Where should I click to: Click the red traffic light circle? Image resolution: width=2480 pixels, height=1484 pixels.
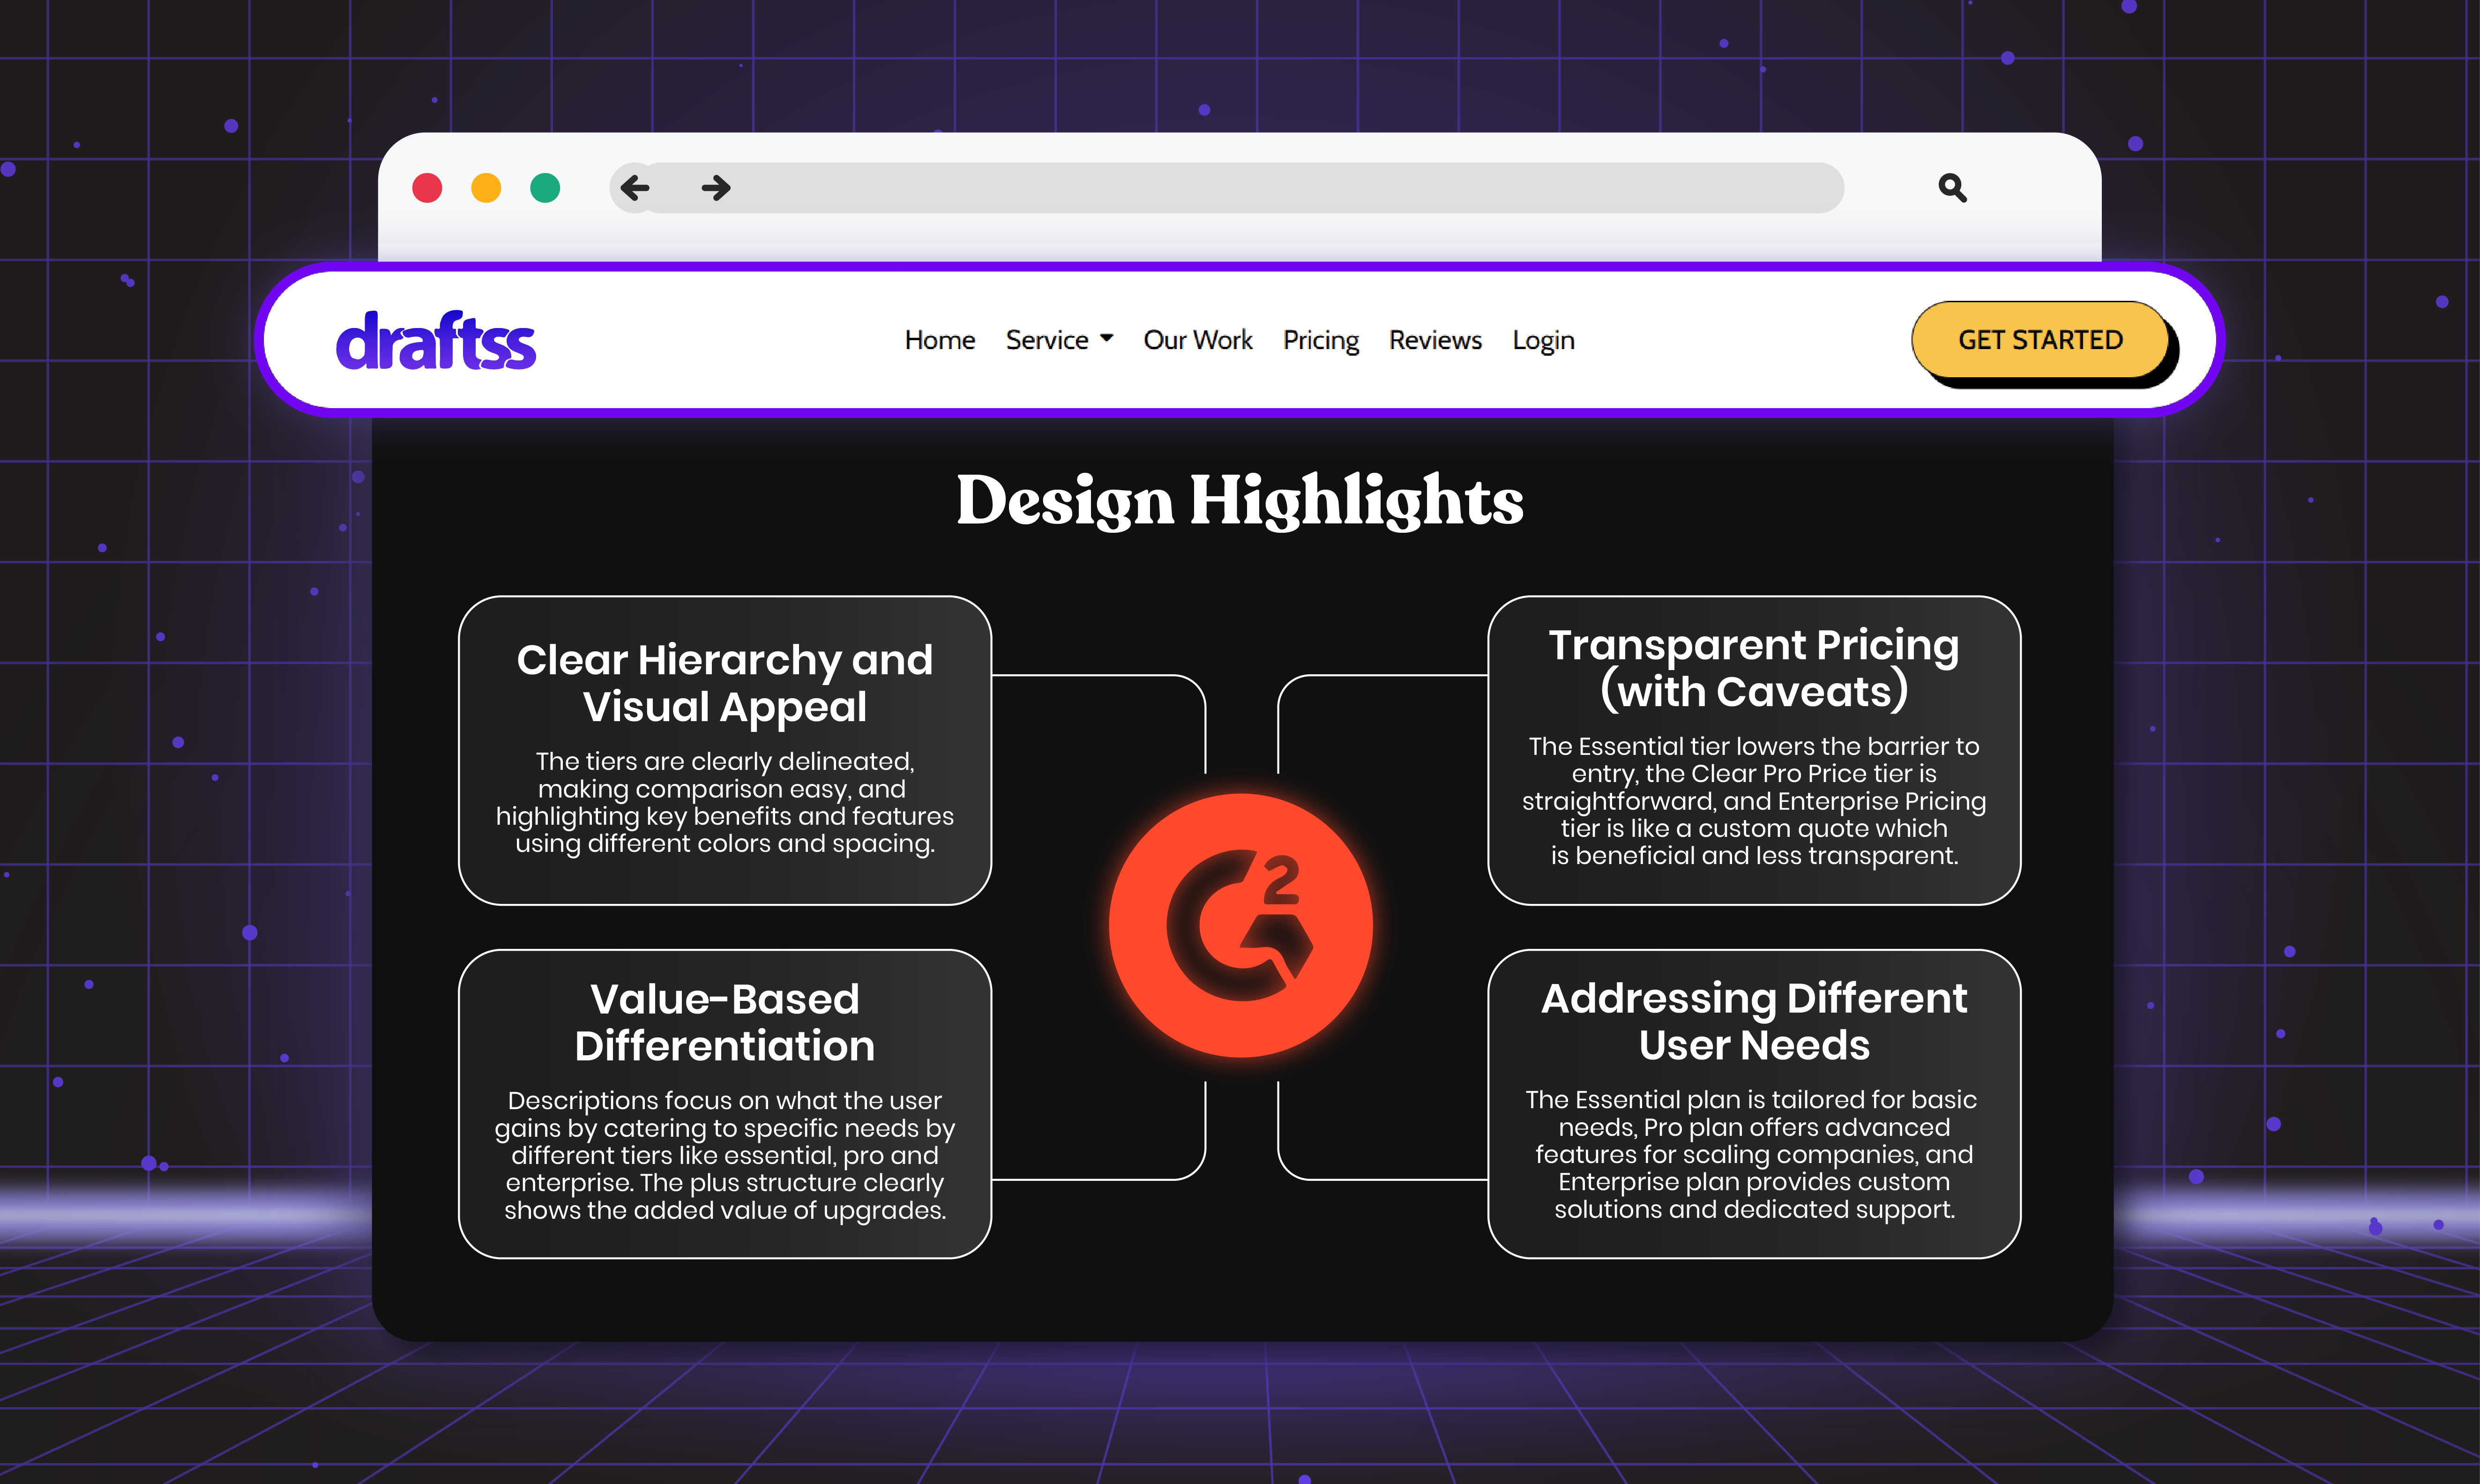point(428,188)
